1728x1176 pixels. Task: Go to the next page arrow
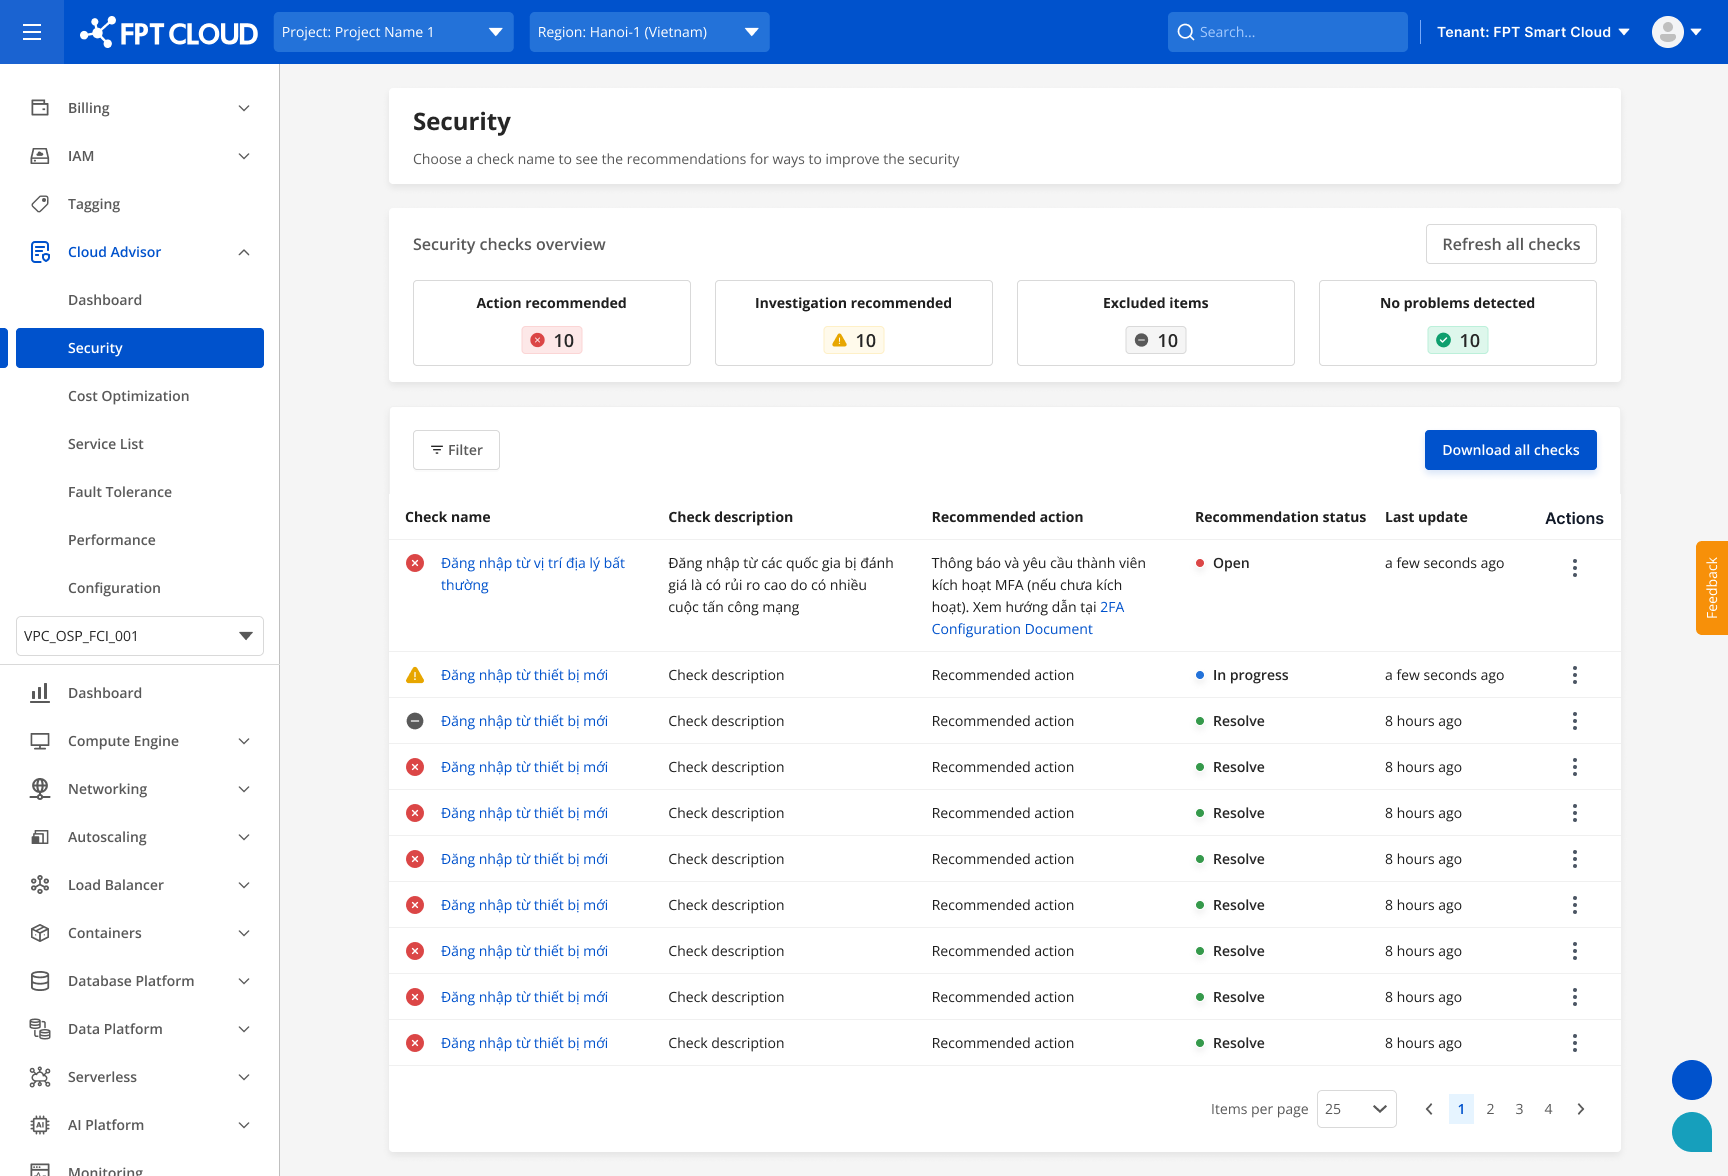(1581, 1109)
